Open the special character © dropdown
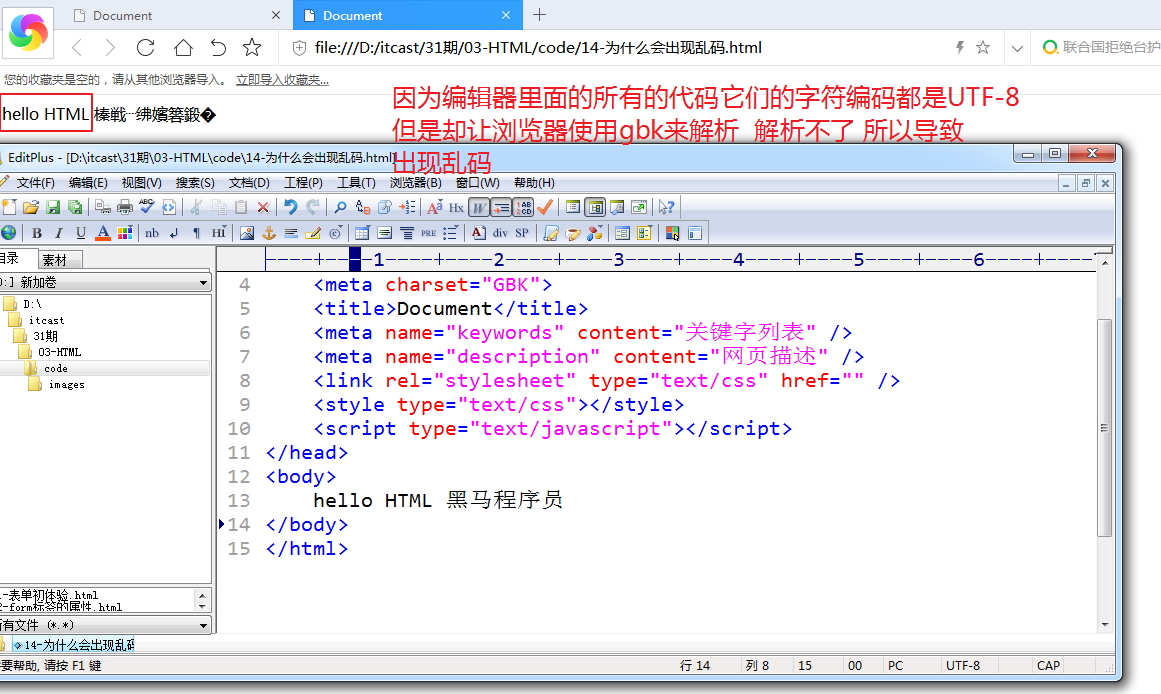Viewport: 1161px width, 694px height. [335, 233]
